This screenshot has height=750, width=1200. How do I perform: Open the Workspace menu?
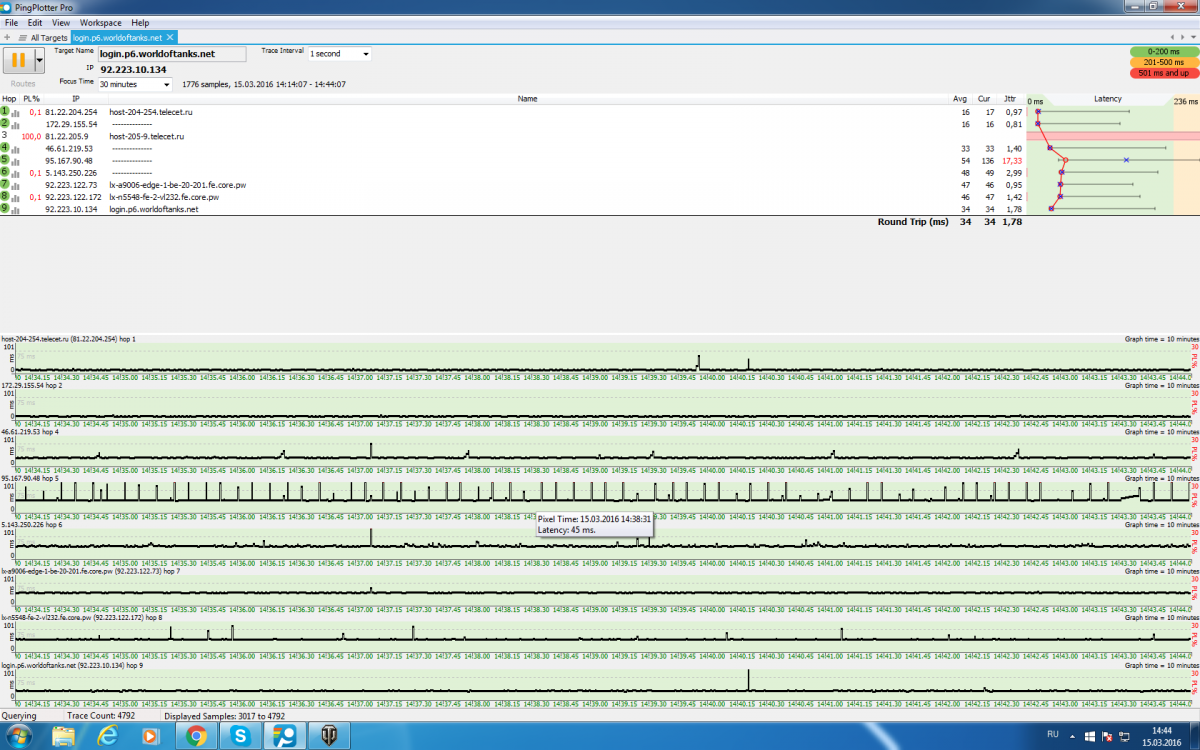pos(100,22)
